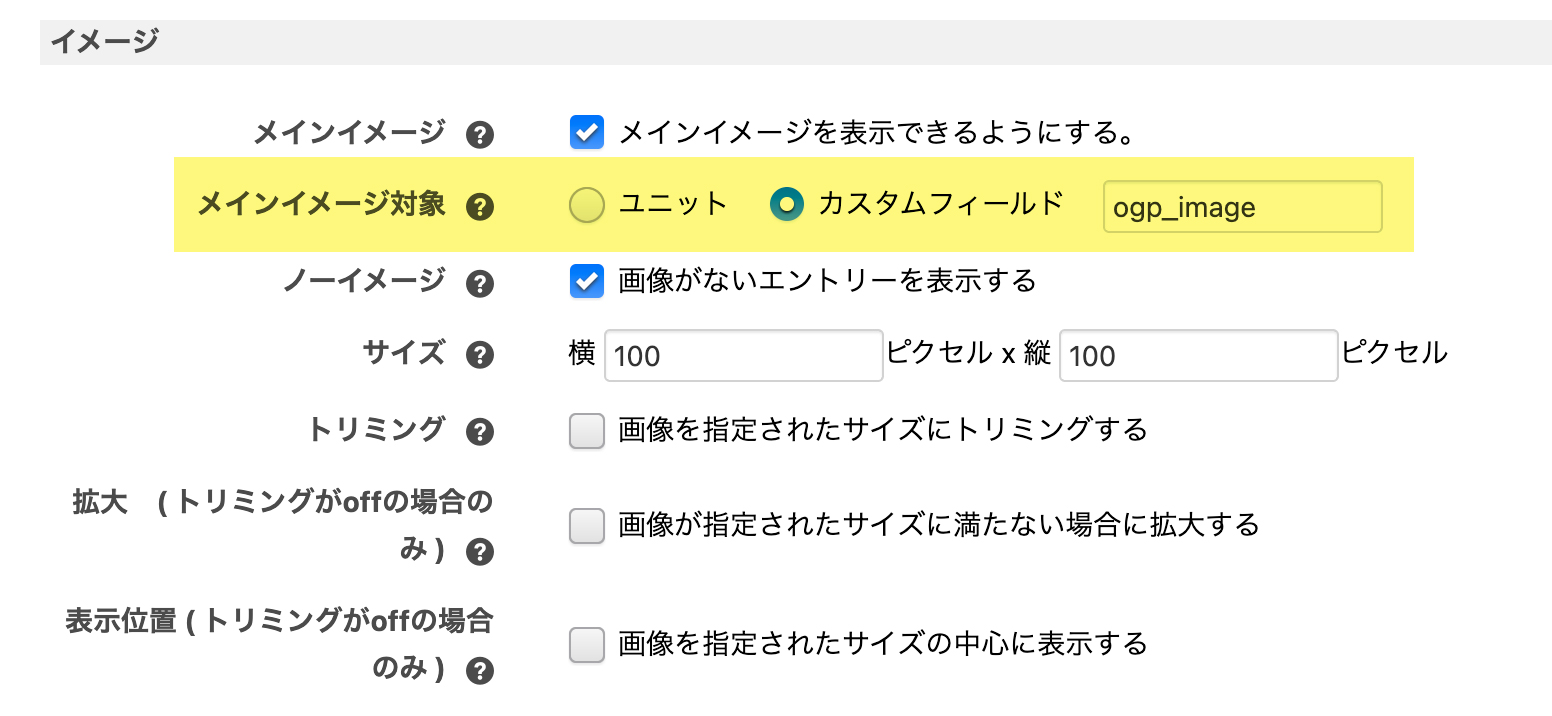The height and width of the screenshot is (716, 1552).
Task: Tick 画像を指定されたサイズの中心に表示する checkbox
Action: [587, 644]
